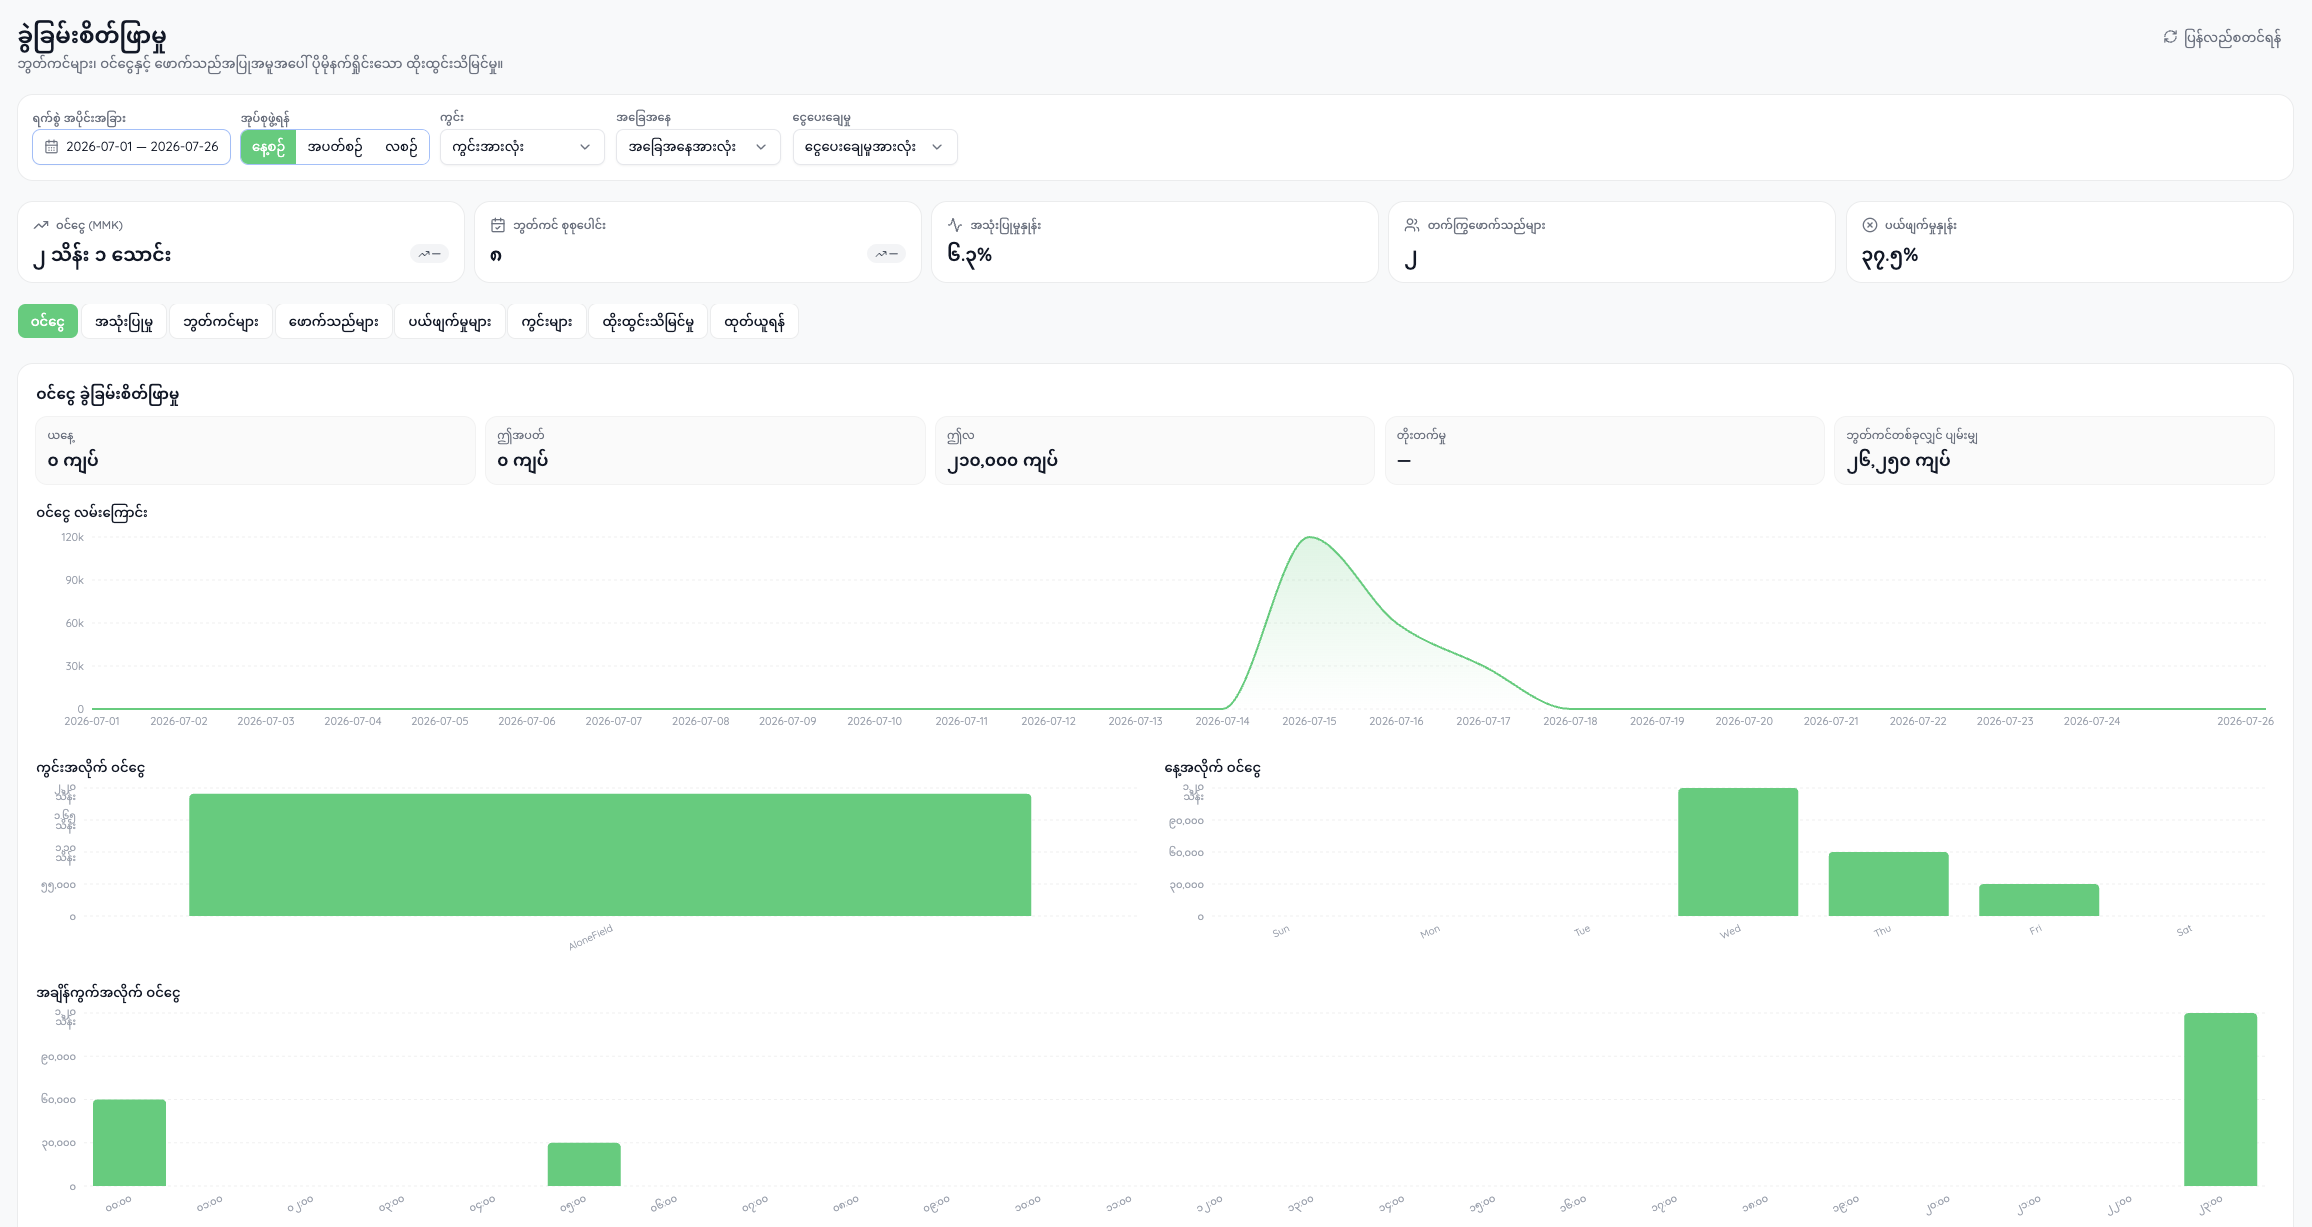Click the AloneField revenue bar
This screenshot has height=1227, width=2312.
click(610, 855)
